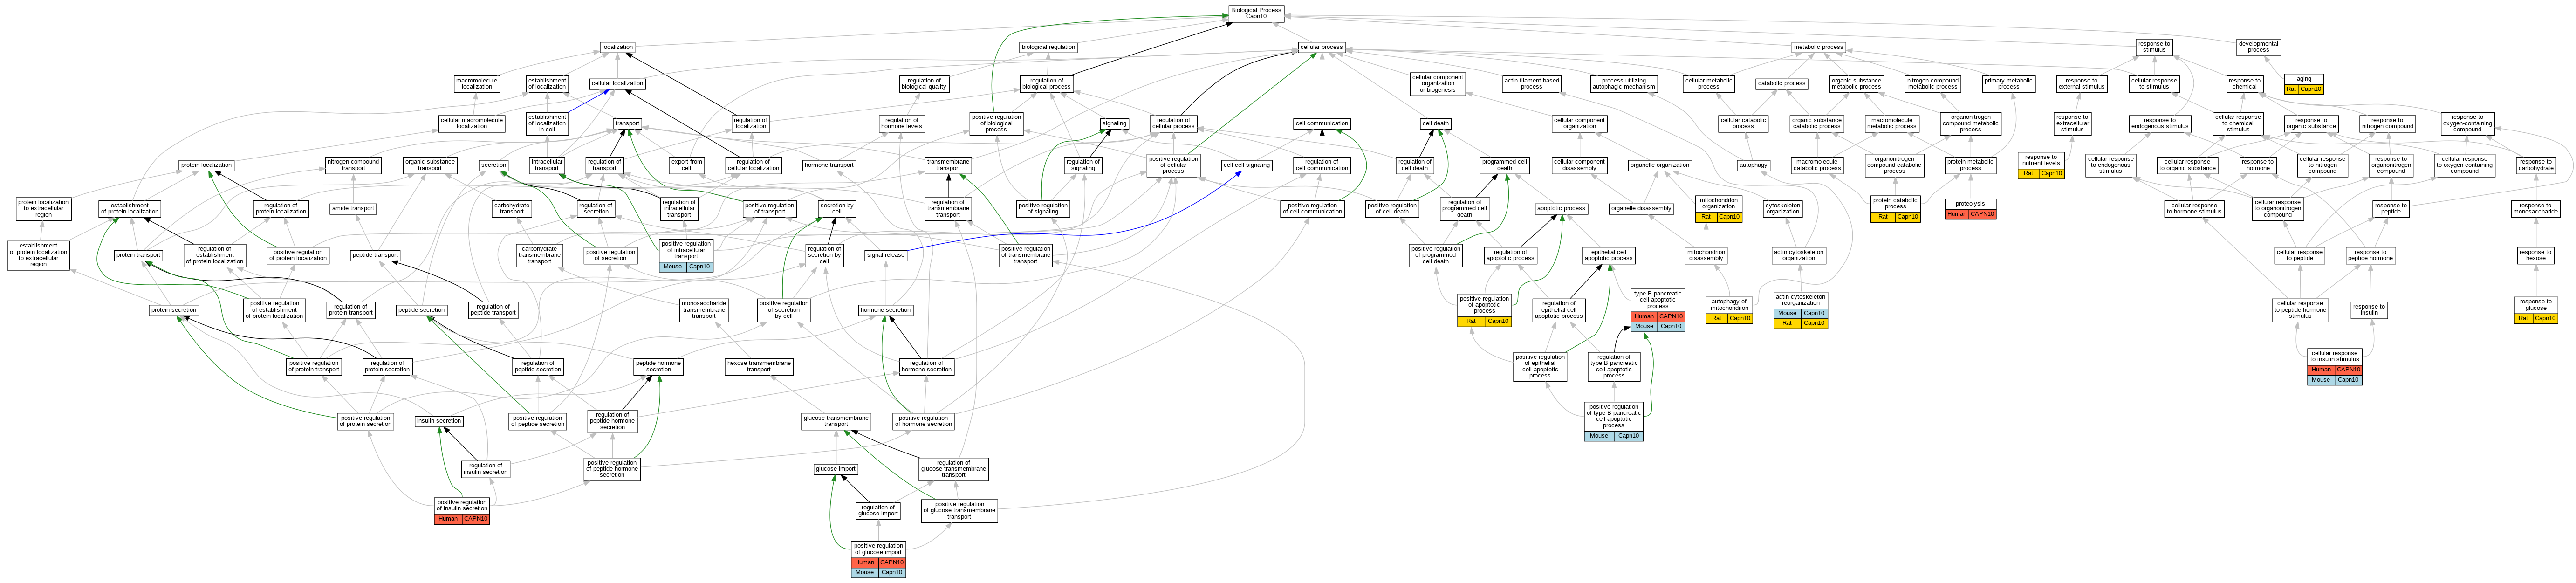This screenshot has width=2576, height=583.
Task: Click 'nitrogen compound transport' node
Action: tap(353, 165)
